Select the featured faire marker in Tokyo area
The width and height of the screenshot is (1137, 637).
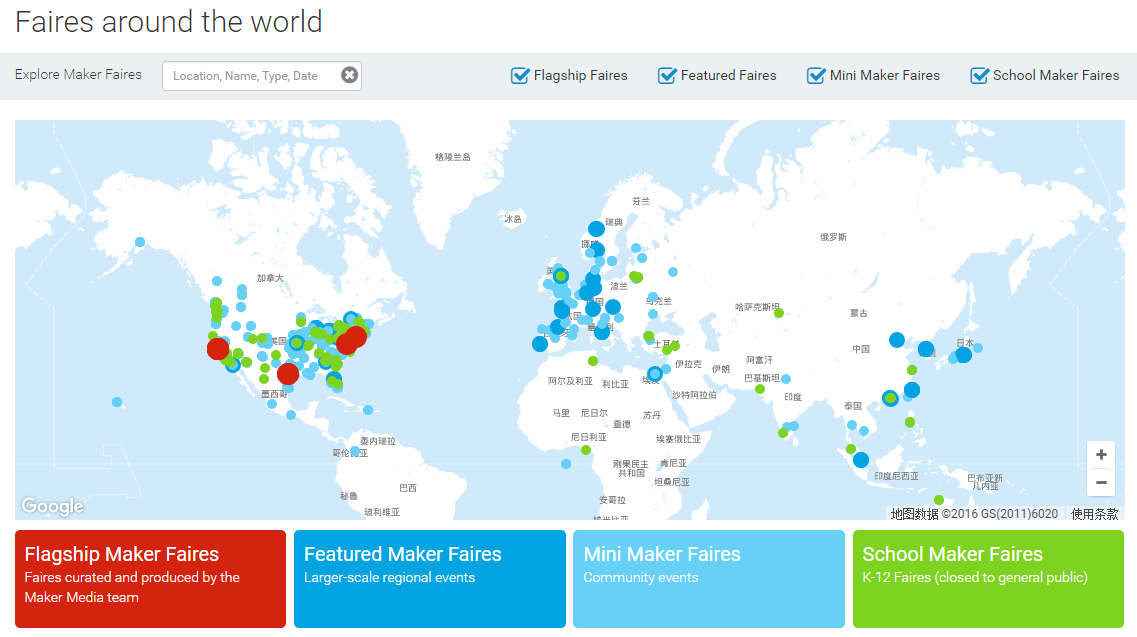click(963, 355)
